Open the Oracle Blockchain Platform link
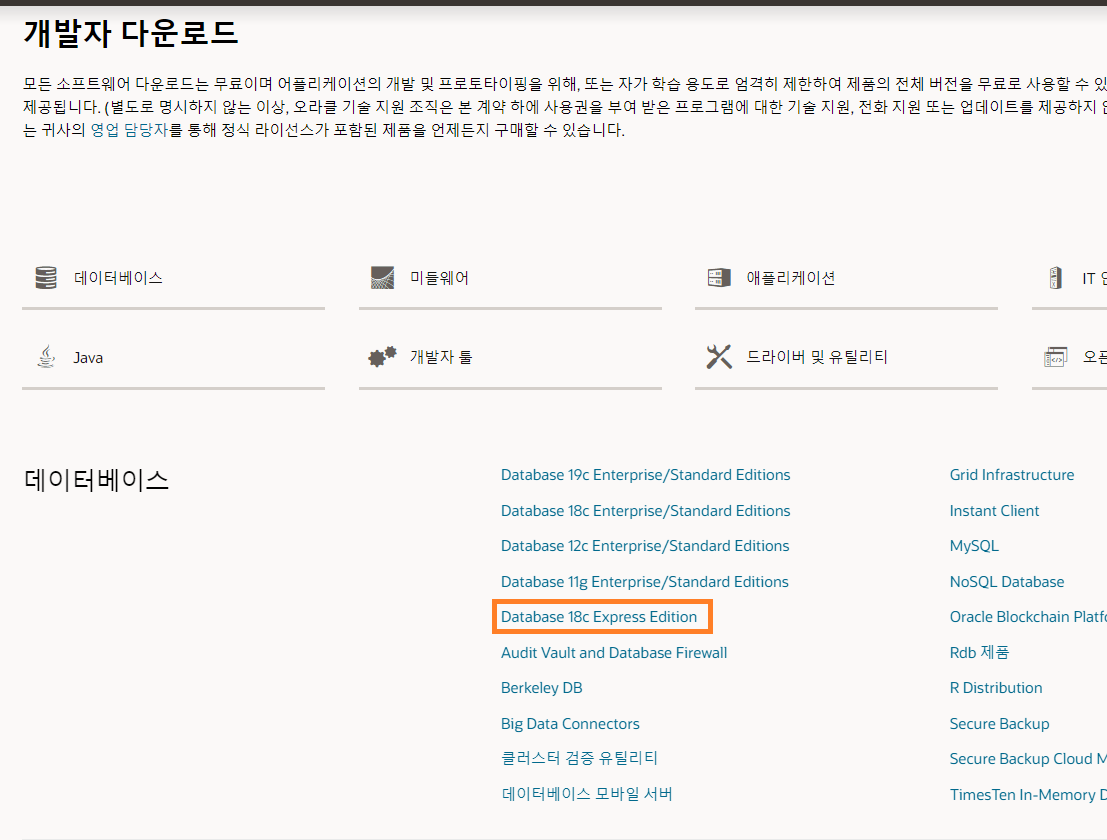Image resolution: width=1107 pixels, height=840 pixels. [x=1028, y=617]
